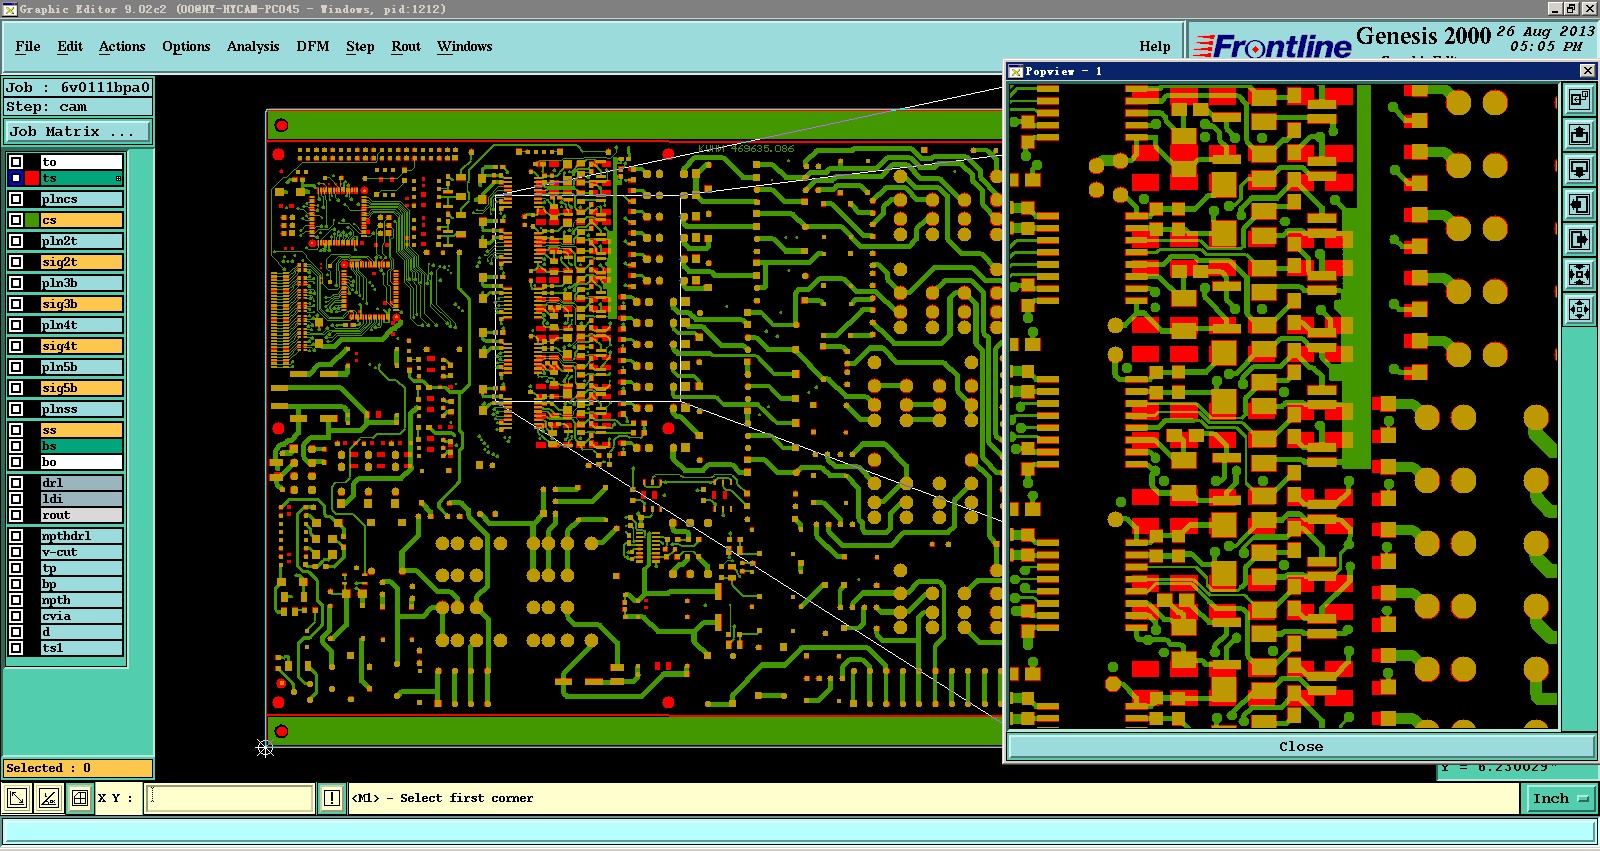Select the pln4t layer name

click(81, 325)
